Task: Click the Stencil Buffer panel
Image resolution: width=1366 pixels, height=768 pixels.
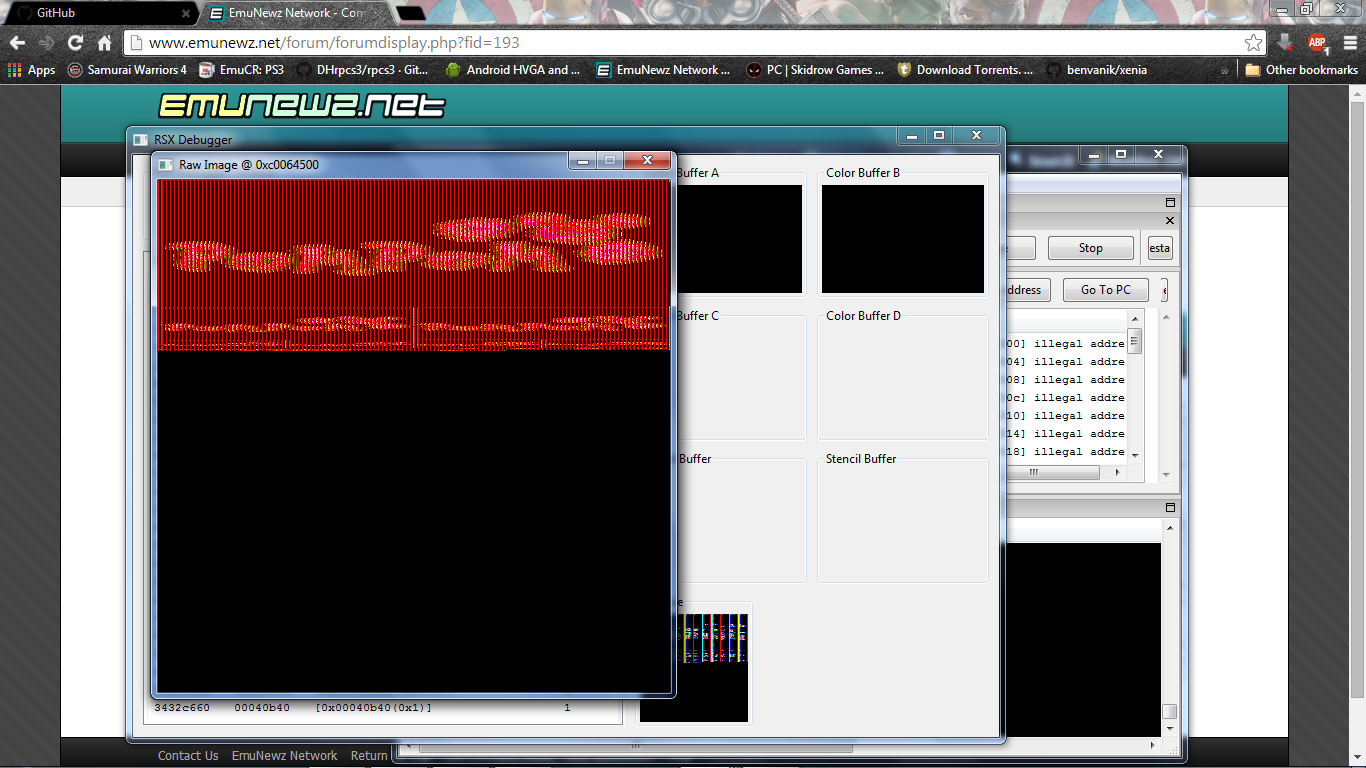Action: click(x=902, y=520)
